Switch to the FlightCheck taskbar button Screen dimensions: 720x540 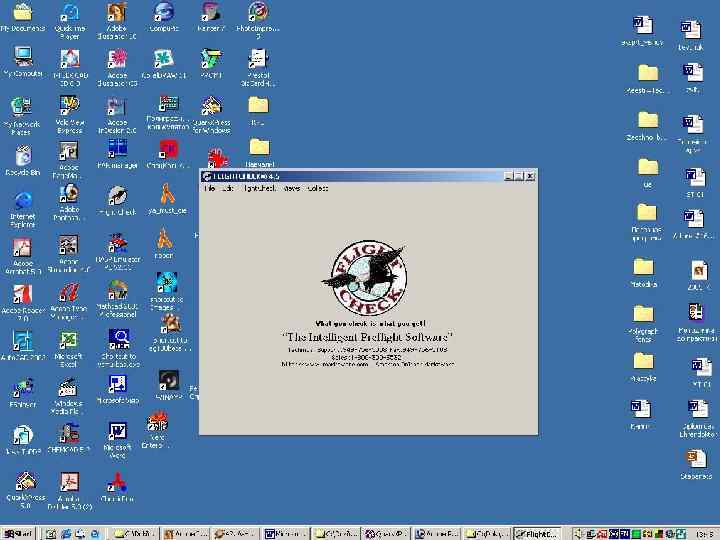tap(537, 534)
